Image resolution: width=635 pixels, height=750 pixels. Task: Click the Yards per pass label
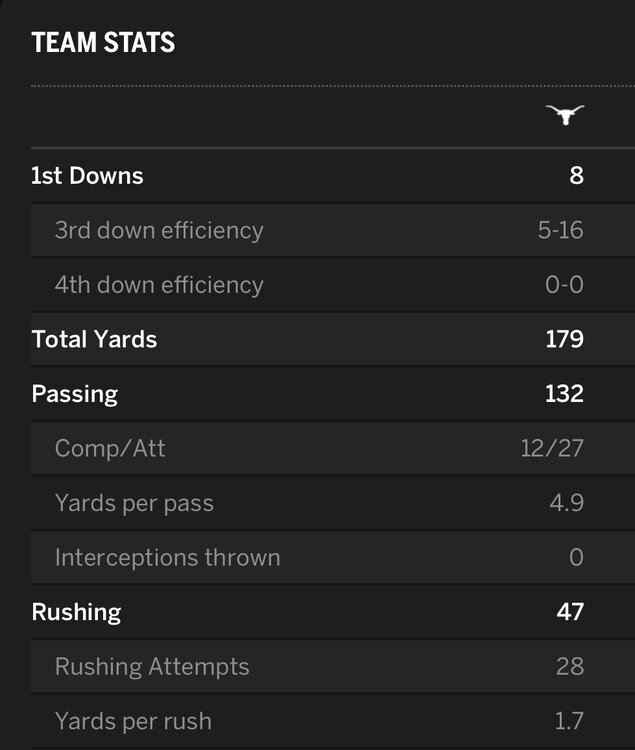(x=134, y=503)
